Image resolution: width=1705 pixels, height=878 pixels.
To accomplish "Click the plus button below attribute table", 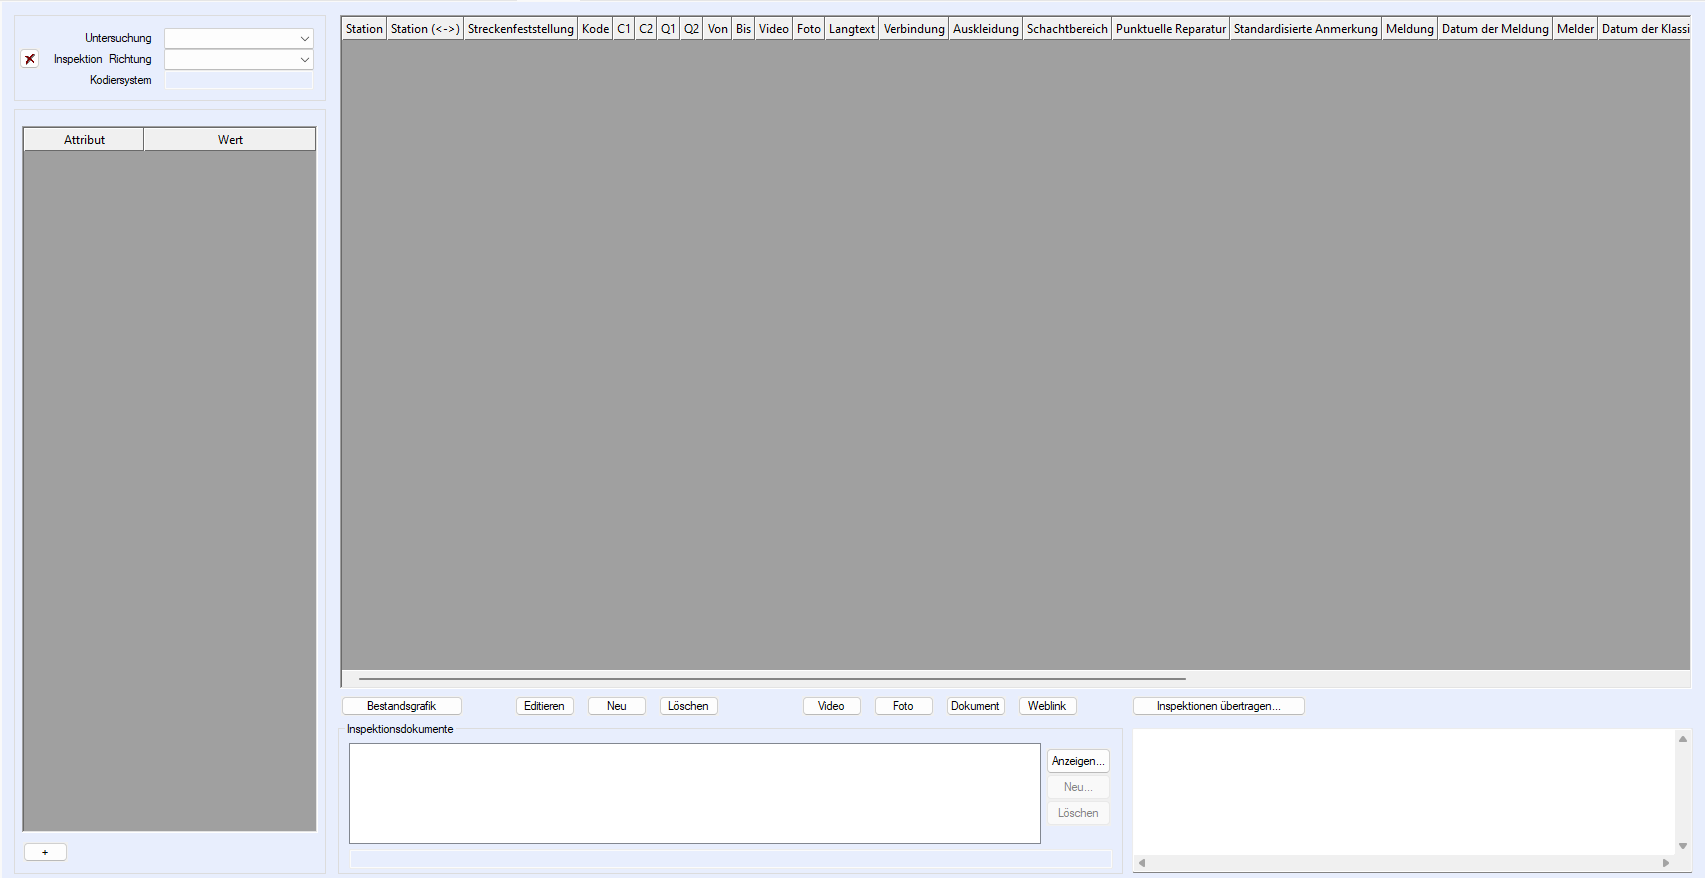I will coord(45,852).
